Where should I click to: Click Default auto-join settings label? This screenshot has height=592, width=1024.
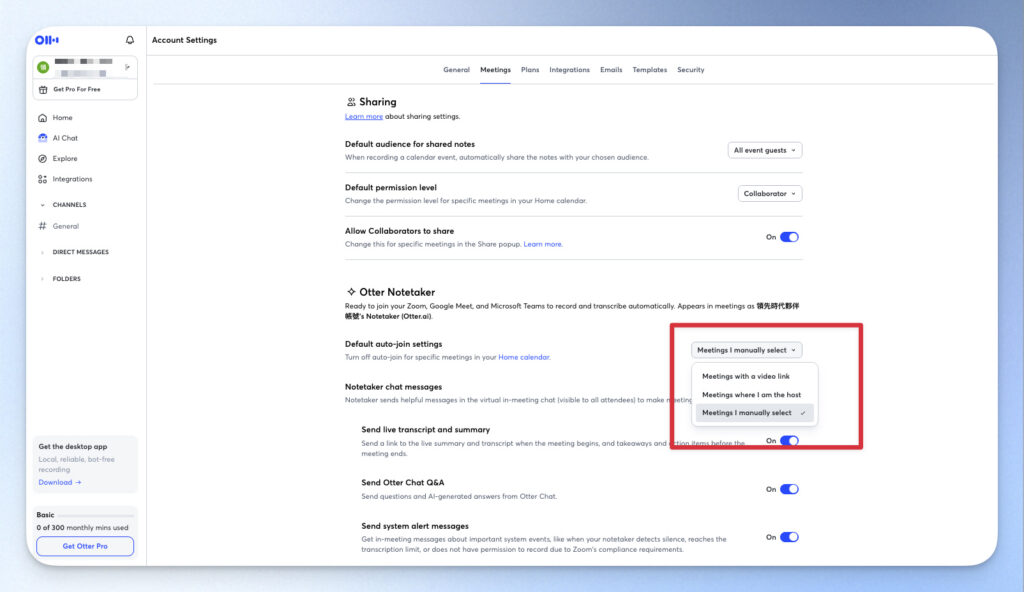coord(393,344)
